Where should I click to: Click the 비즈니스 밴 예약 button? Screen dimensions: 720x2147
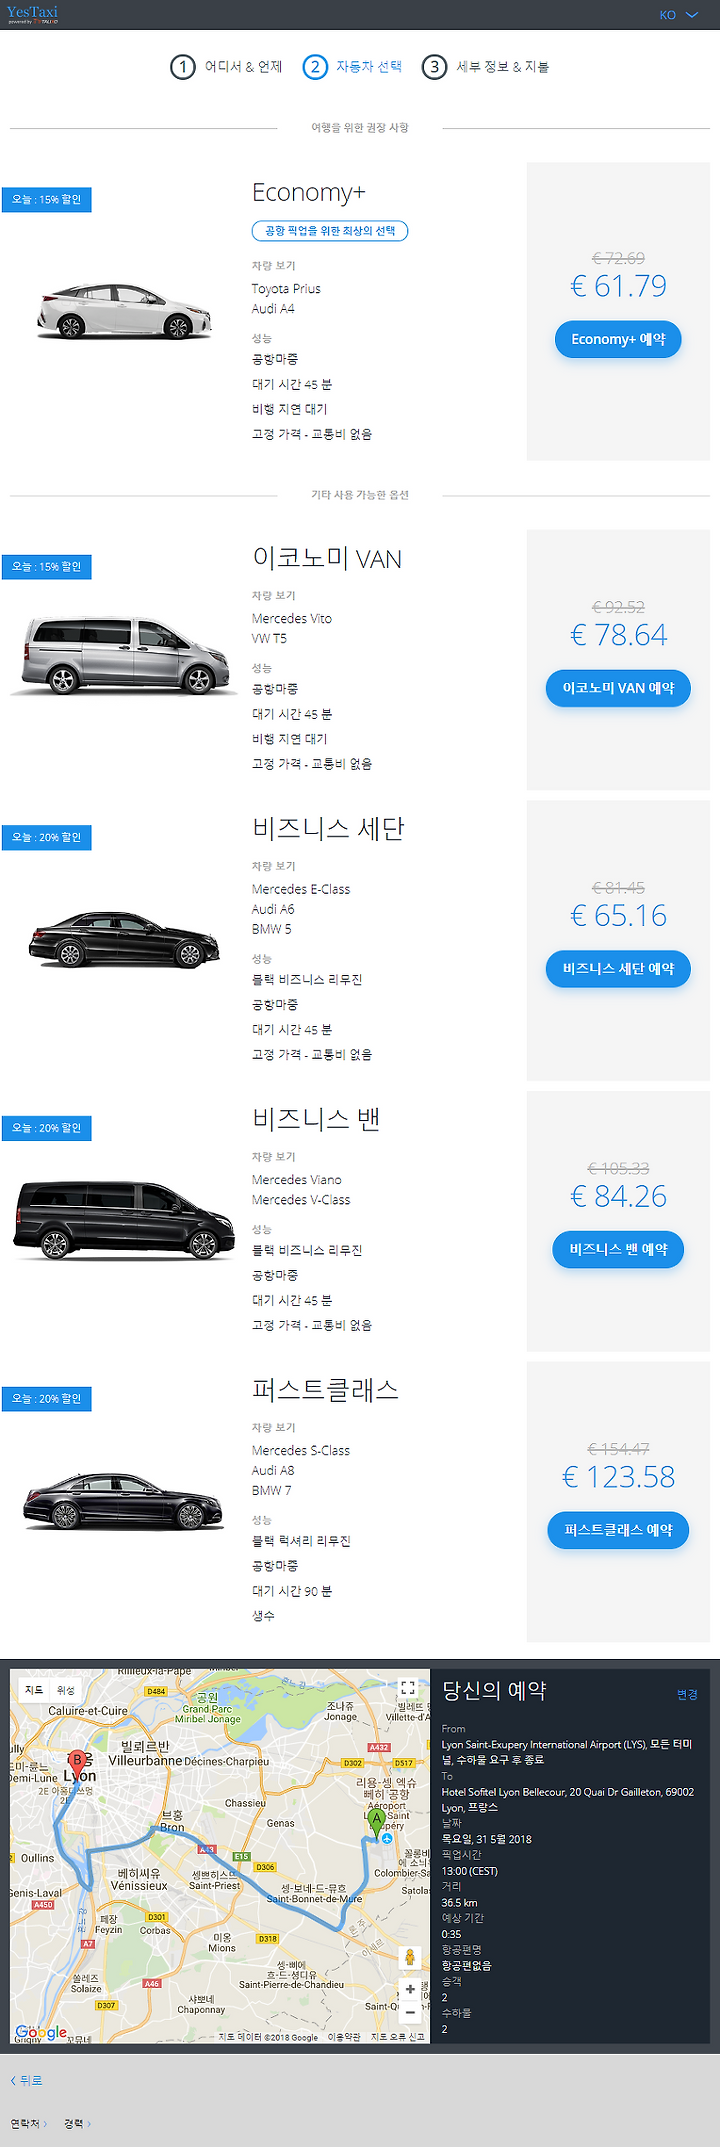click(618, 1249)
